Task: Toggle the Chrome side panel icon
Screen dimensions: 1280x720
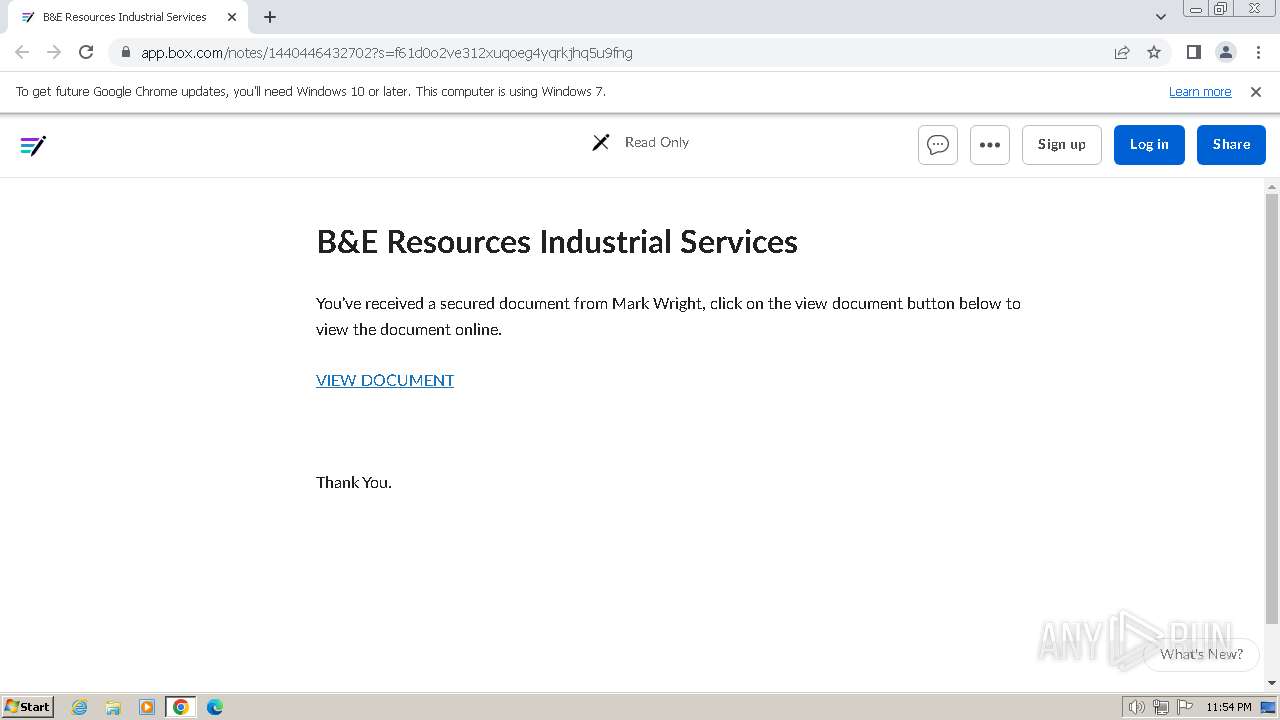Action: tap(1193, 52)
